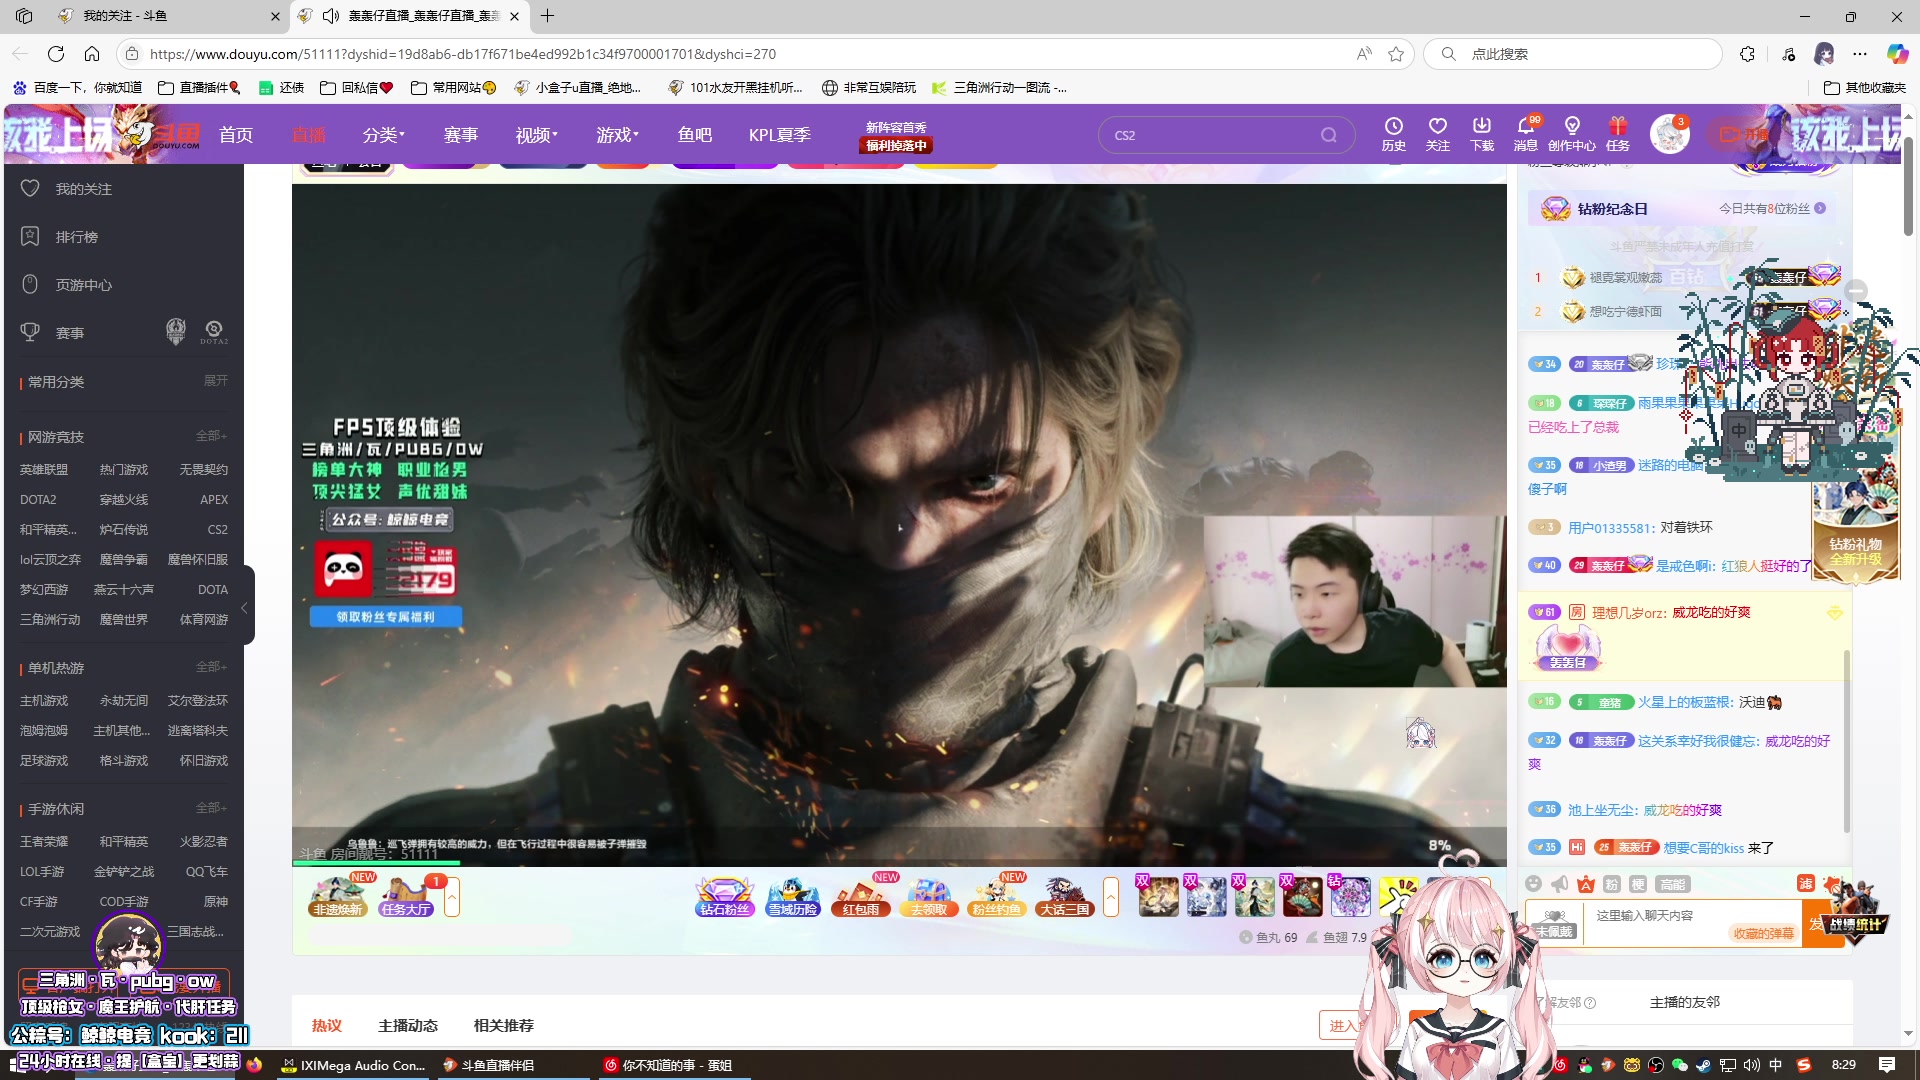Click the 钻石粉丝 diamond icon
The height and width of the screenshot is (1080, 1920).
724,897
